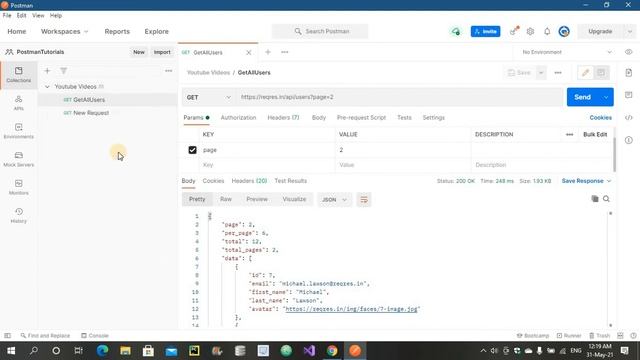Open the APIs sidebar panel
The image size is (640, 360).
pyautogui.click(x=19, y=103)
